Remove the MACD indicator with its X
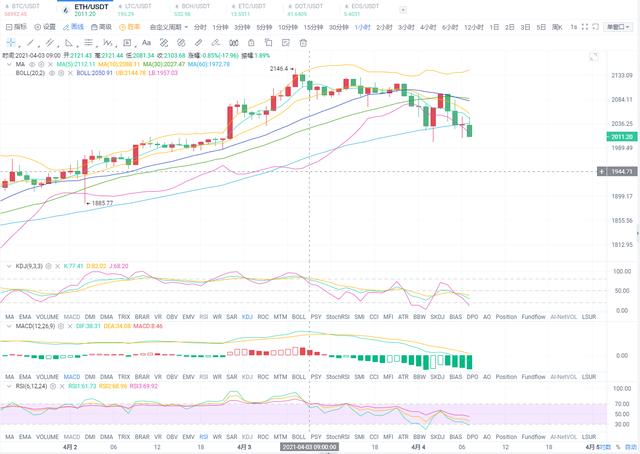 (70, 326)
